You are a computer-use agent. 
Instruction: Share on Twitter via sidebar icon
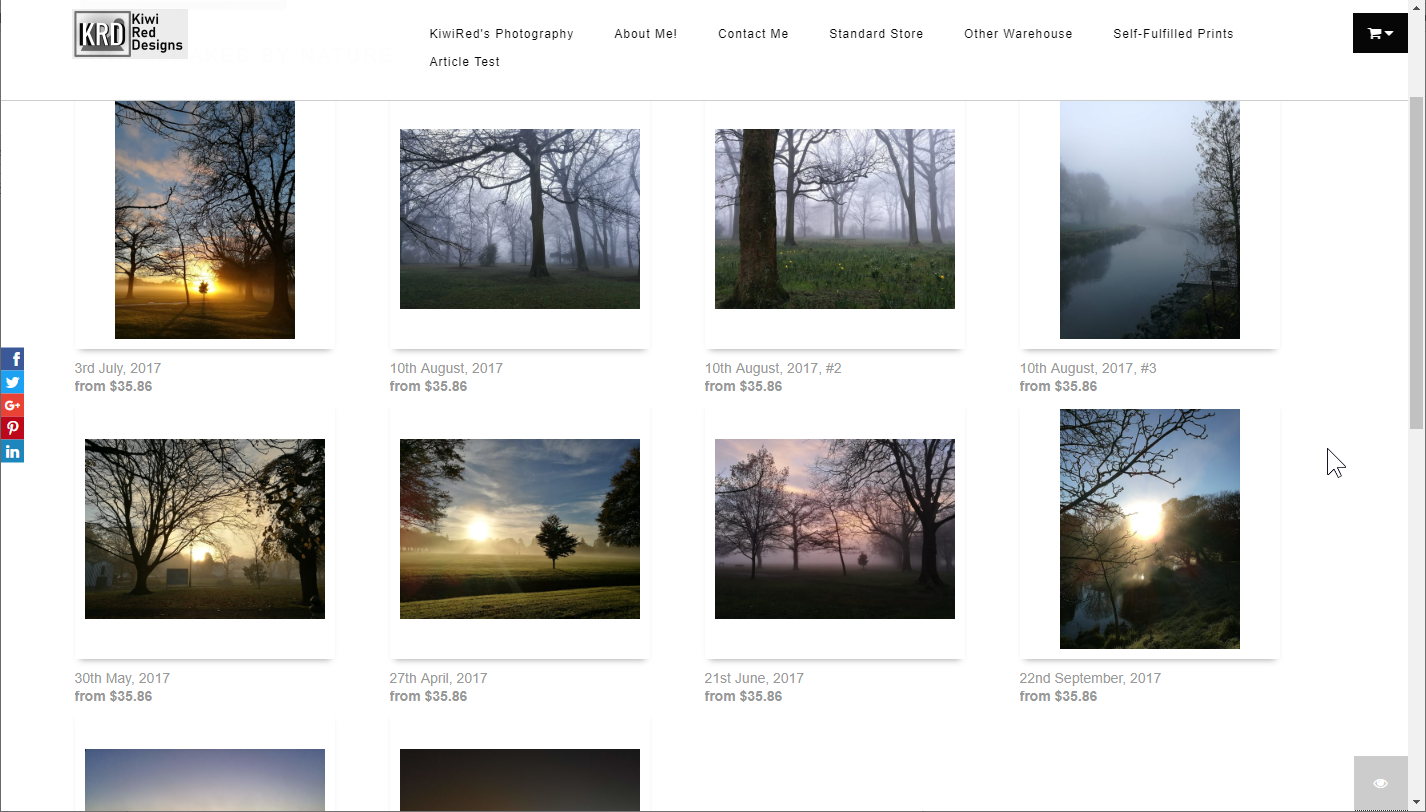[12, 382]
